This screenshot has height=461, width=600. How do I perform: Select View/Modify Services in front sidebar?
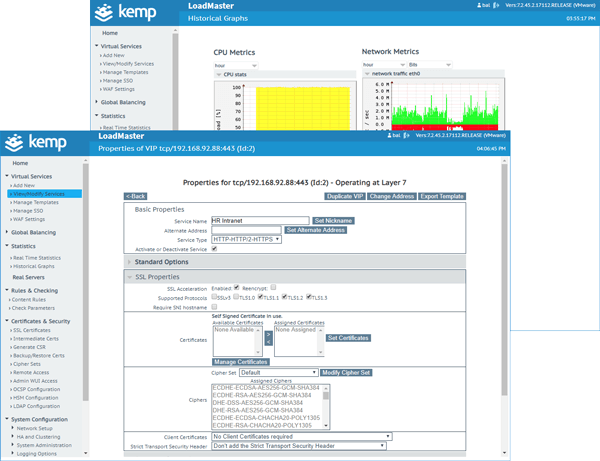tap(44, 194)
